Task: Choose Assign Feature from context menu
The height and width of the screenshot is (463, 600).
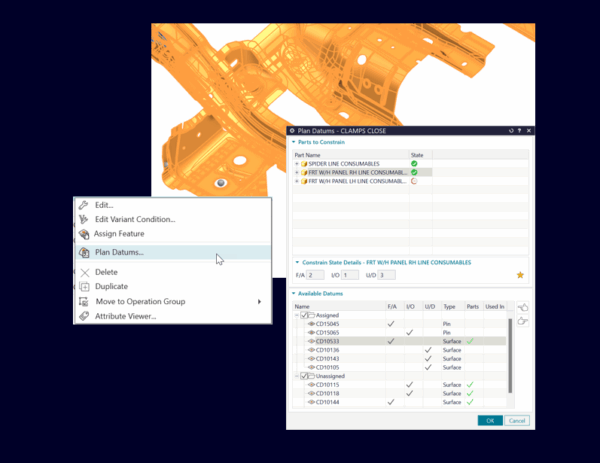Action: 112,234
